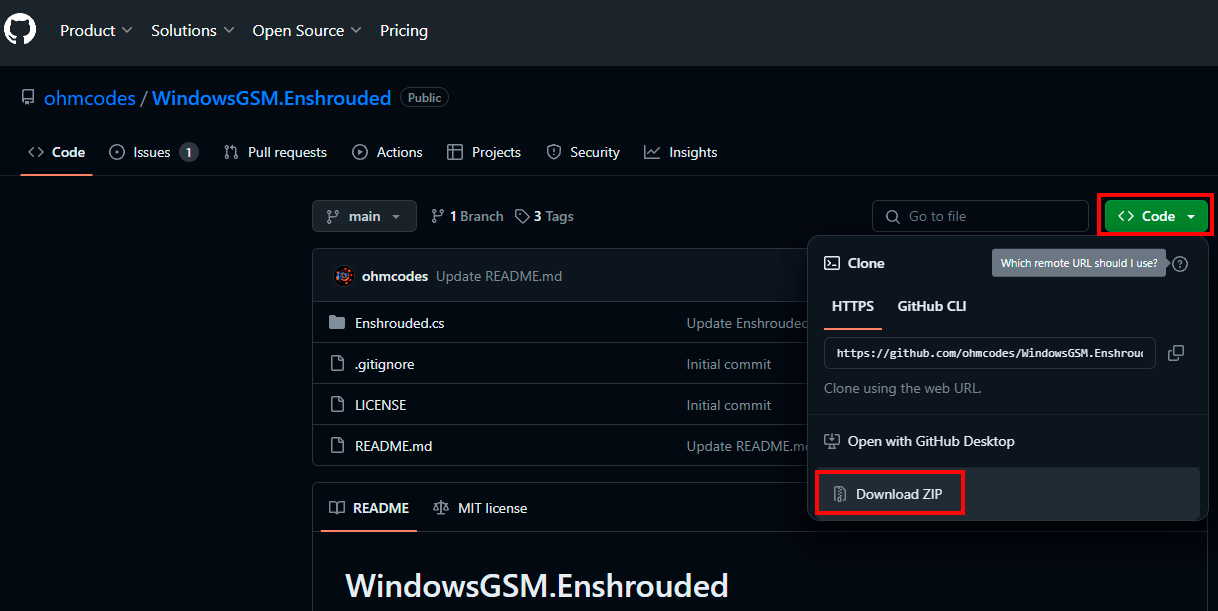Open the Update README.md commit message
1218x611 pixels.
coord(499,276)
